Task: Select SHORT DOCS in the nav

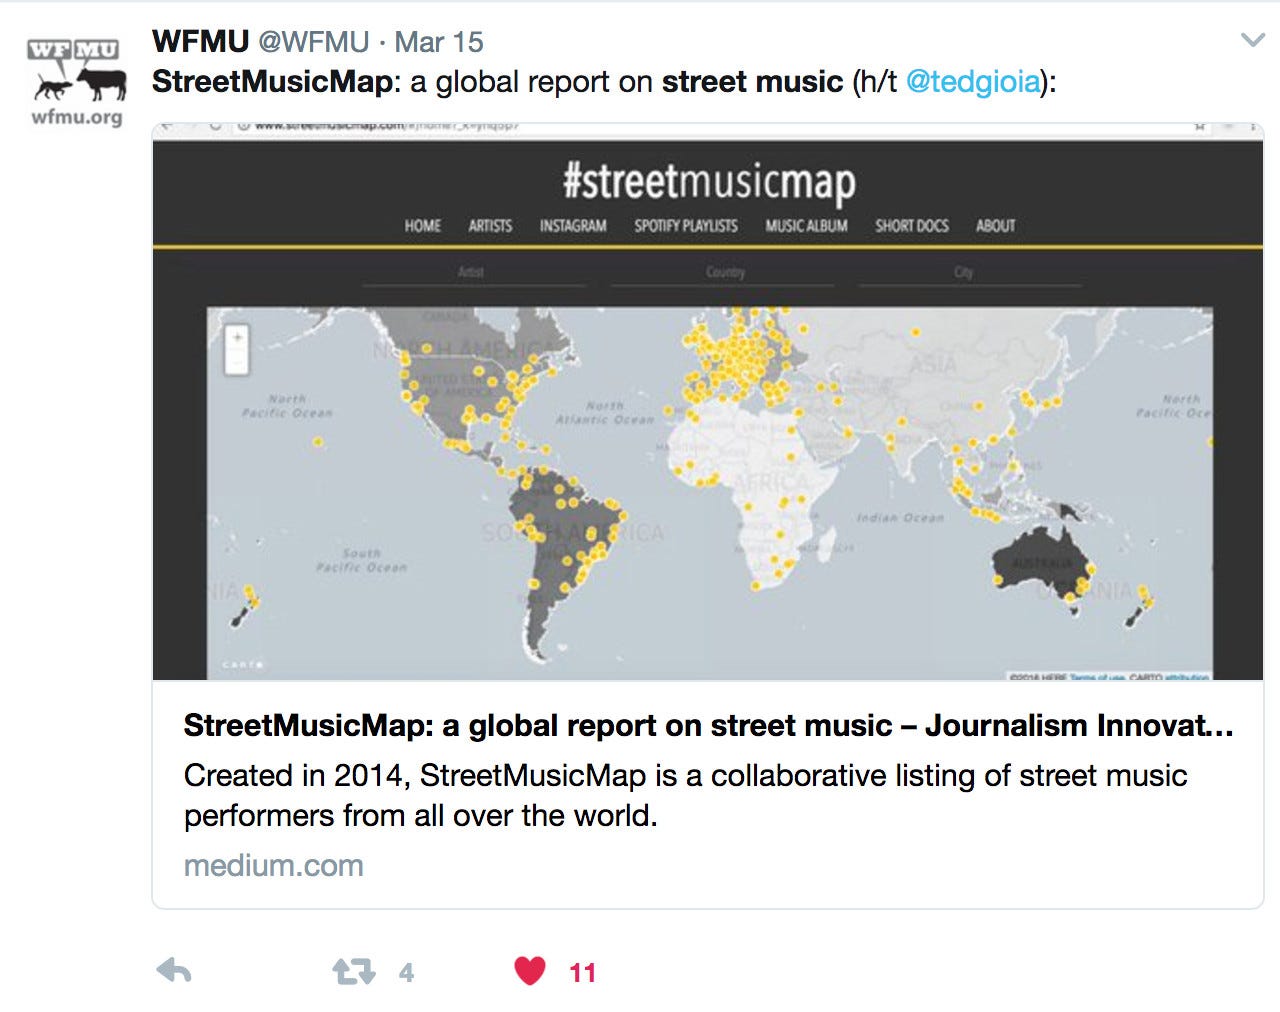Action: click(x=912, y=226)
